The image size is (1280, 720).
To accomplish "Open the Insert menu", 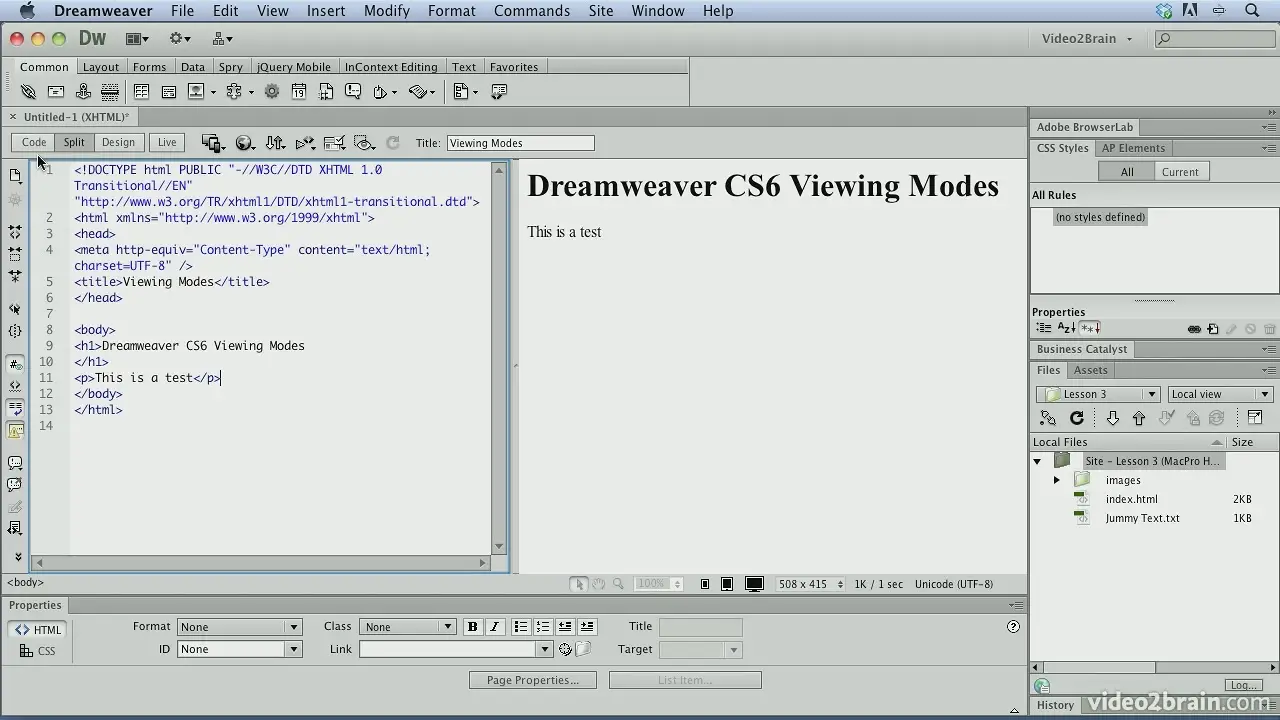I will point(326,11).
